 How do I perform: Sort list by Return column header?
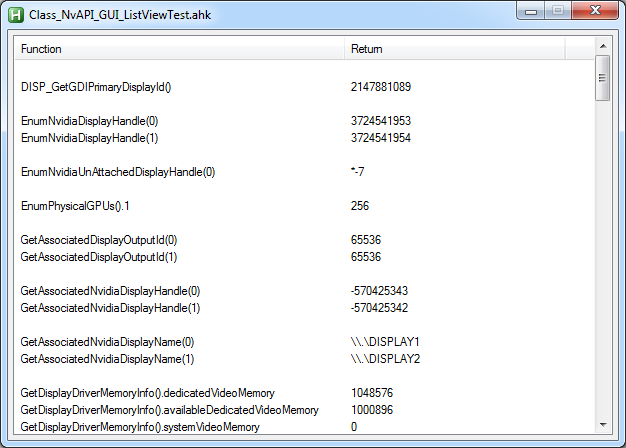455,49
